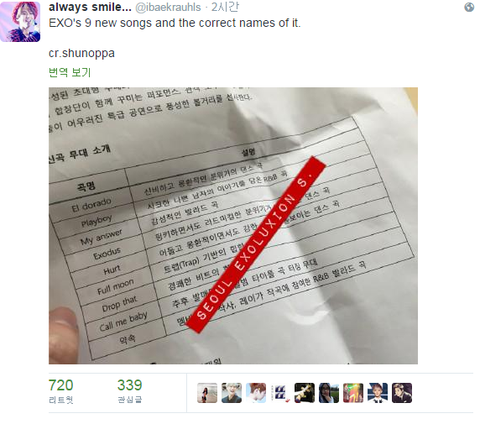This screenshot has width=480, height=424.
Task: Click the sixth avatar of a dark-haired person
Action: point(329,393)
